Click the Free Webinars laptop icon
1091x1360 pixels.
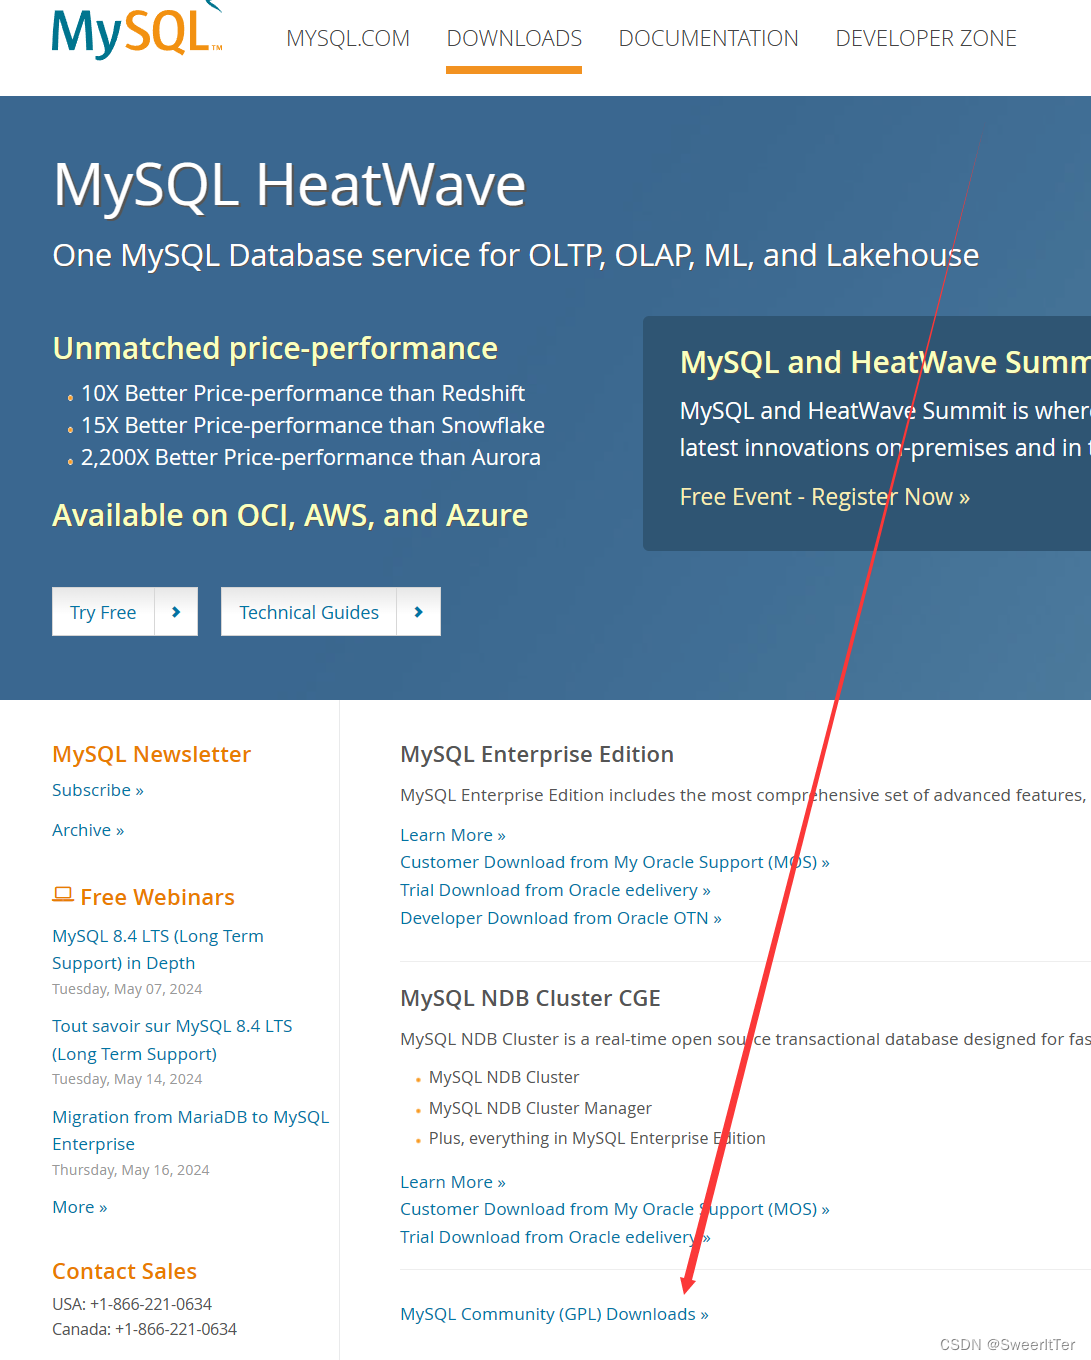point(63,895)
